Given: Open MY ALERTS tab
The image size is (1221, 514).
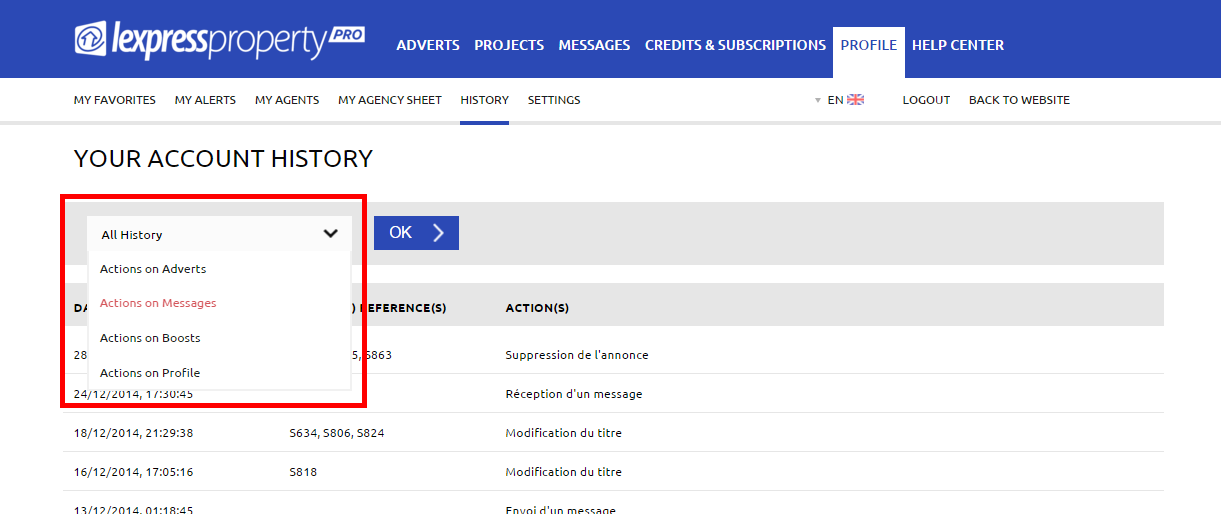Looking at the screenshot, I should pyautogui.click(x=205, y=100).
